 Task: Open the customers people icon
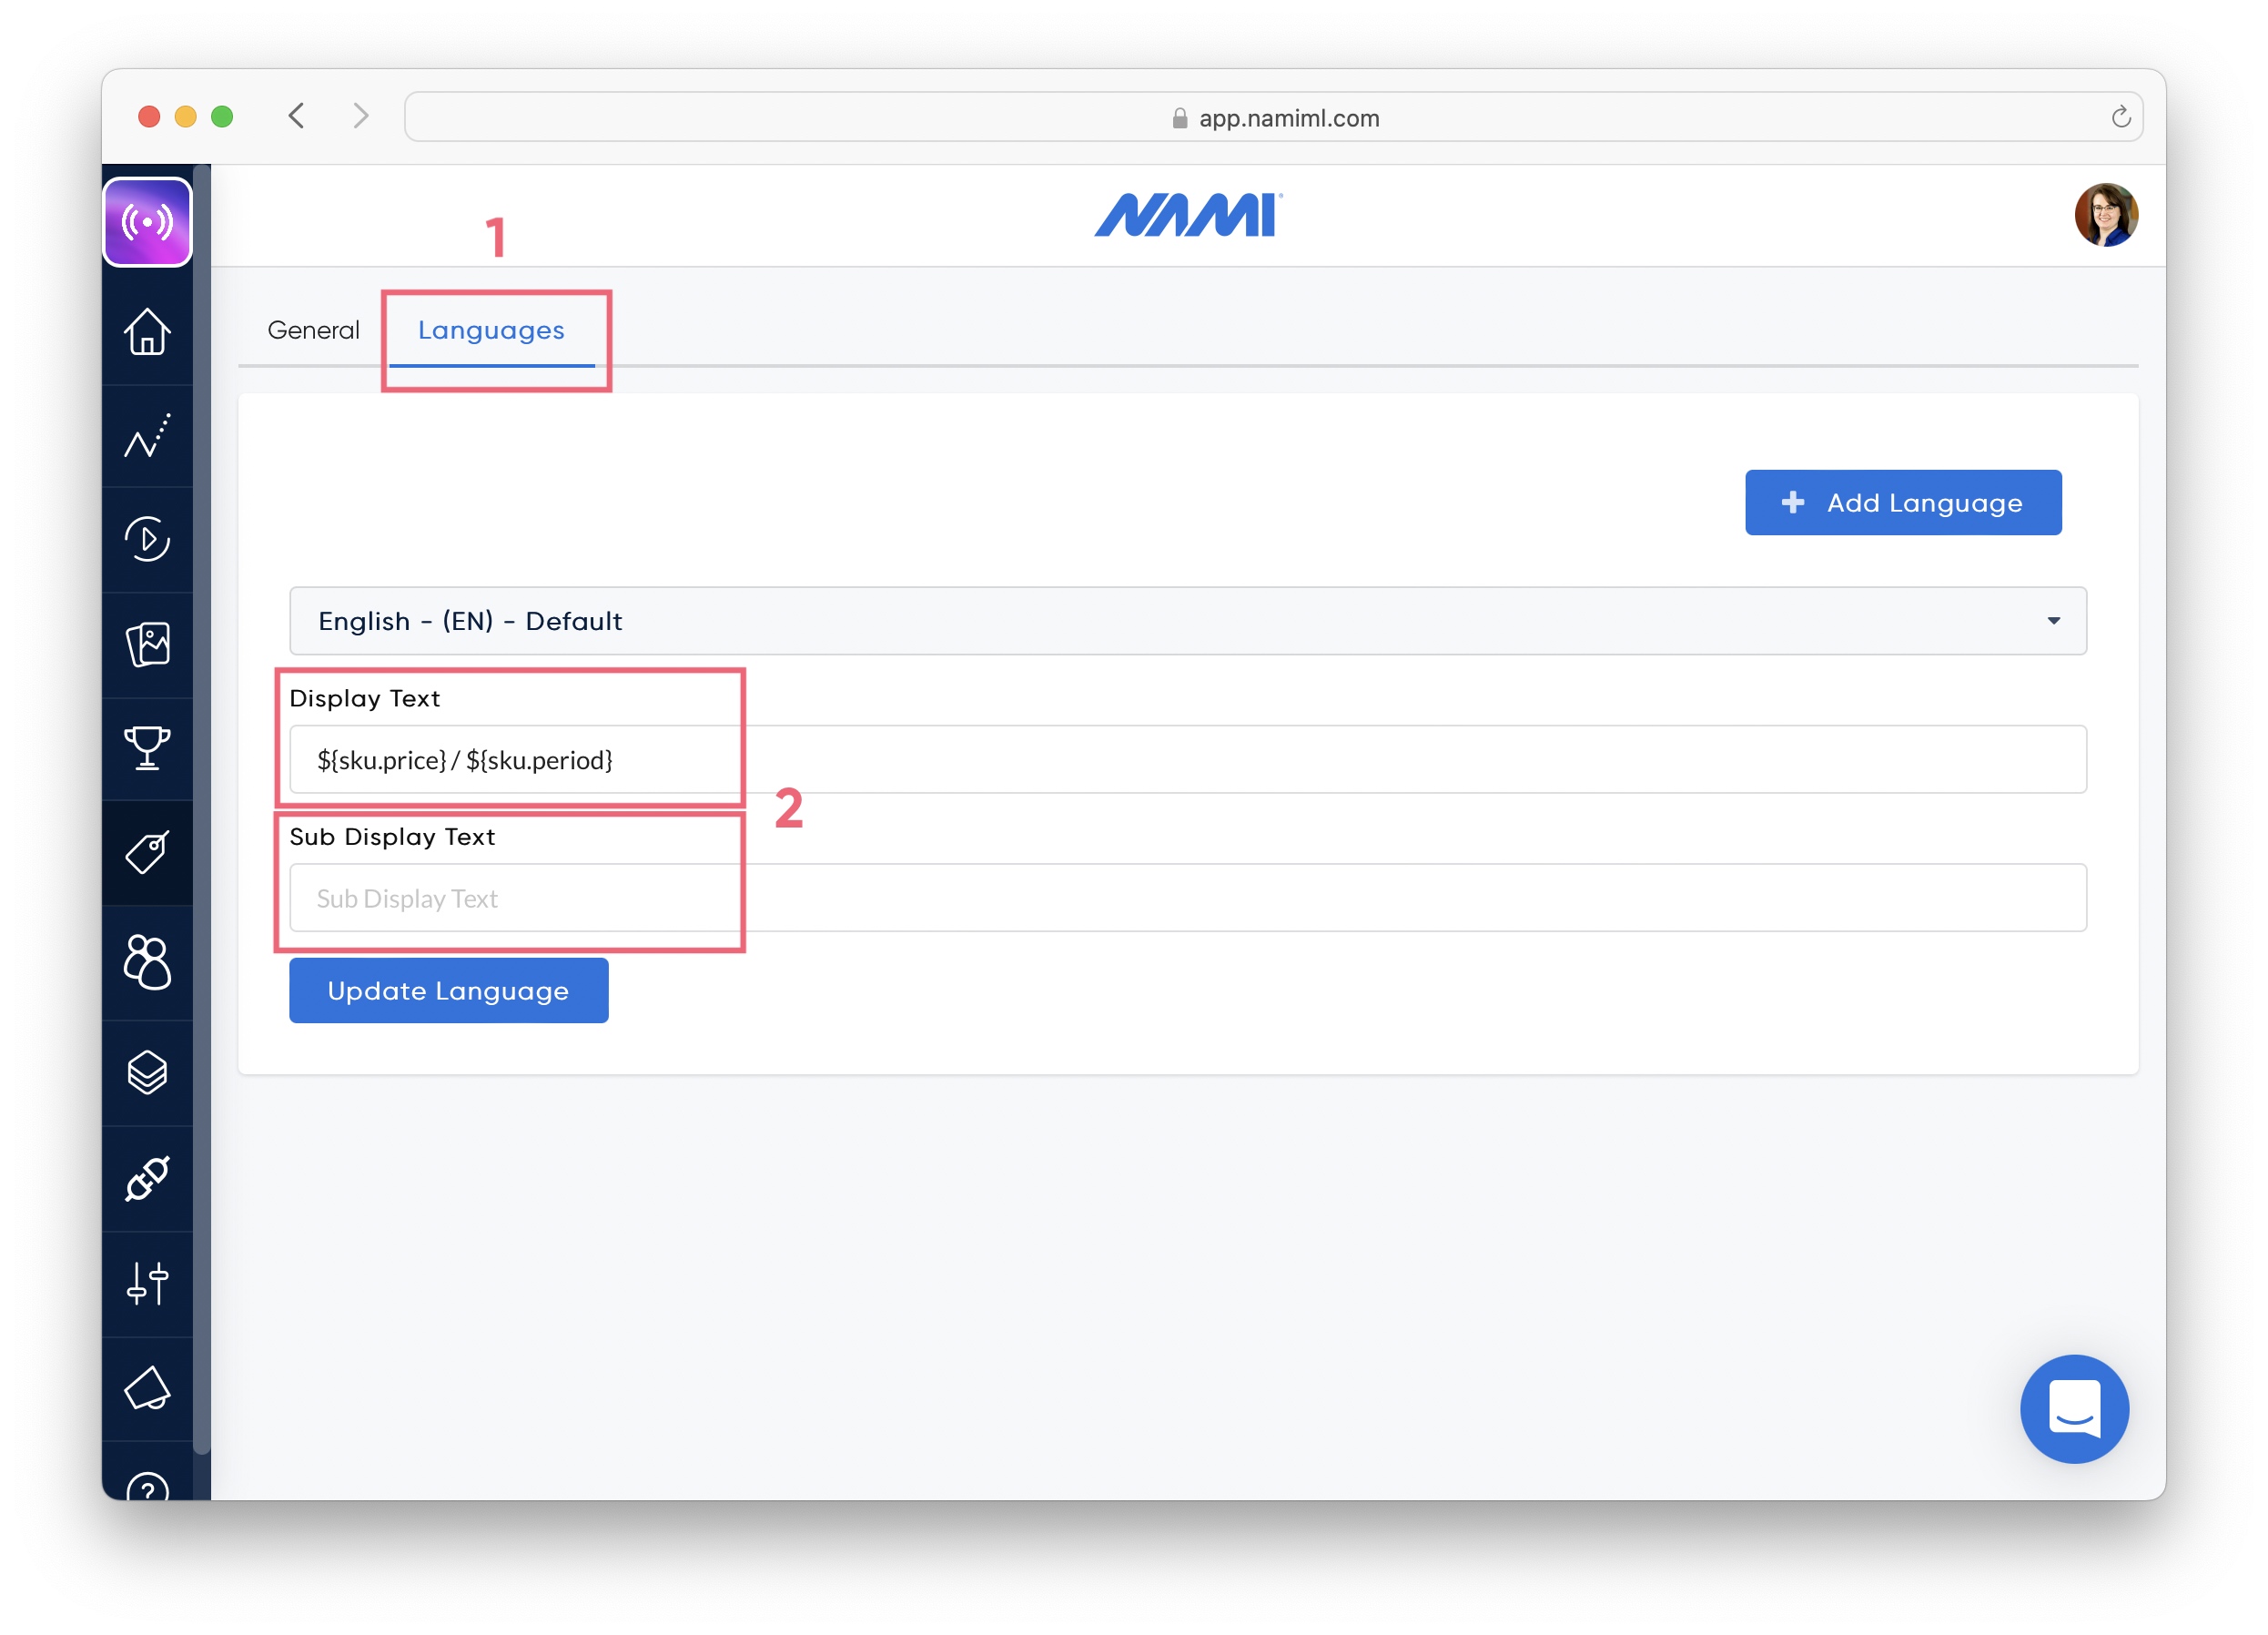147,961
